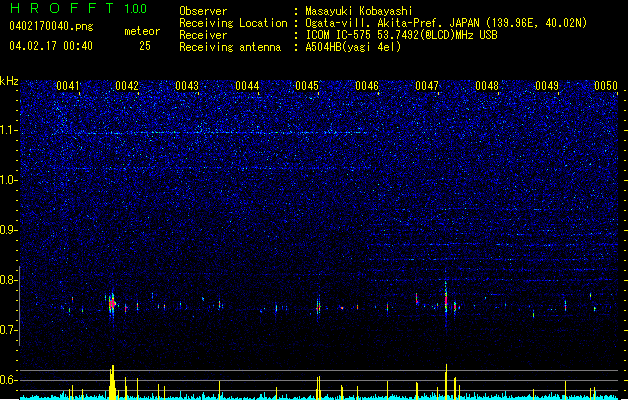Click the Ogata-vill. Akita-Pref. JAPAN location text
Image resolution: width=629 pixels, height=400 pixels.
pos(392,23)
